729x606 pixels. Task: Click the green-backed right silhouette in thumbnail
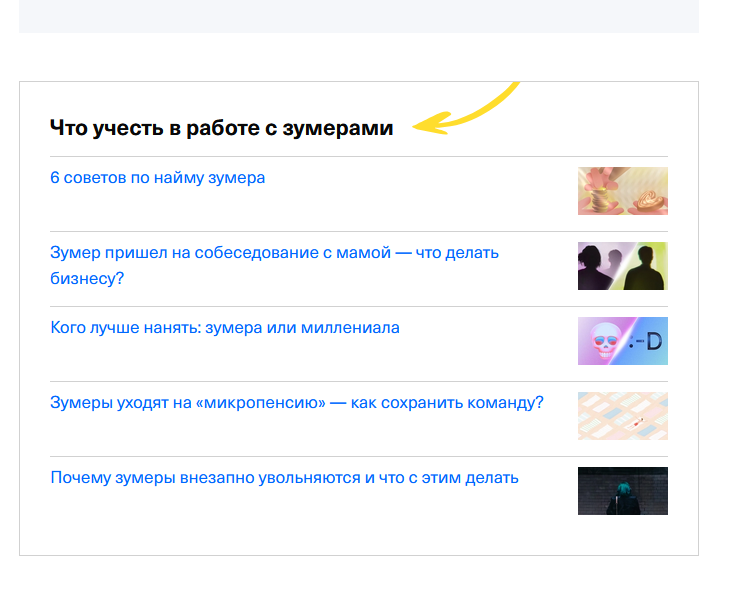646,267
